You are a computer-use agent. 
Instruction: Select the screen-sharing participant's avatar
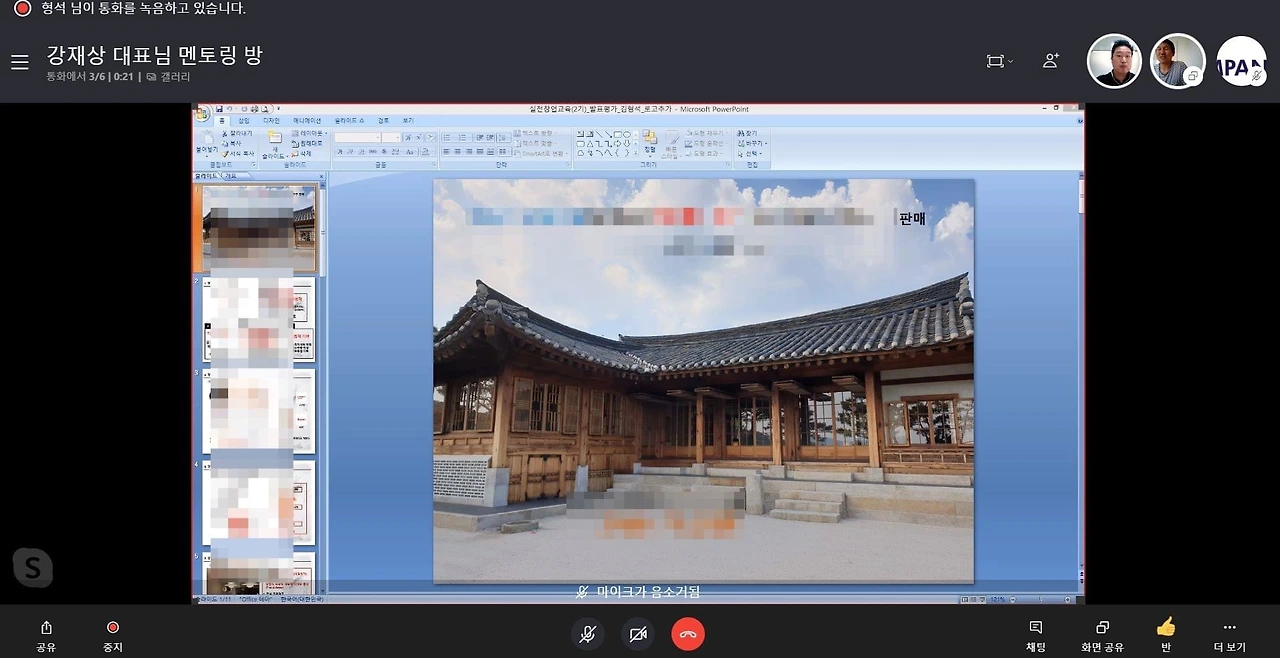[x=1177, y=61]
